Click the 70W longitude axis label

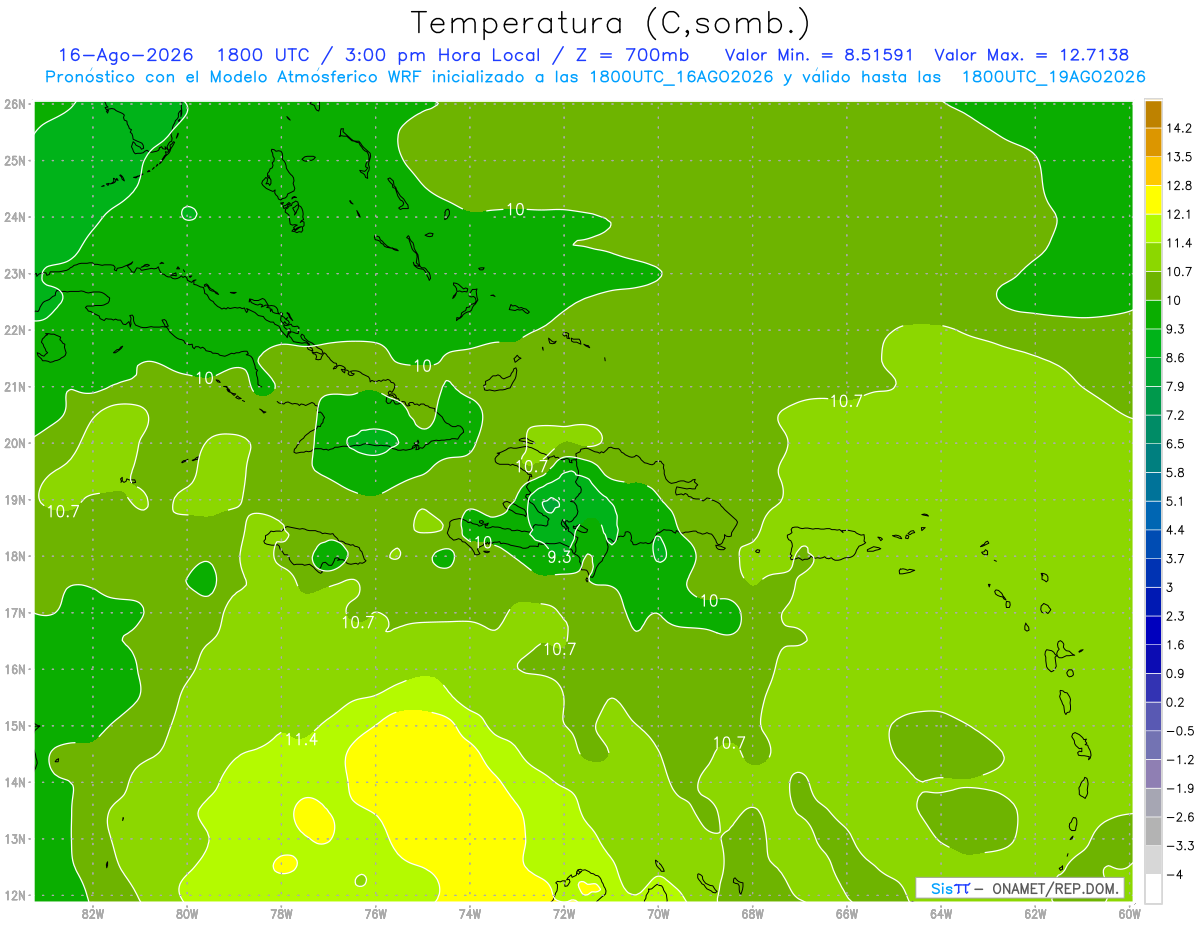click(658, 913)
